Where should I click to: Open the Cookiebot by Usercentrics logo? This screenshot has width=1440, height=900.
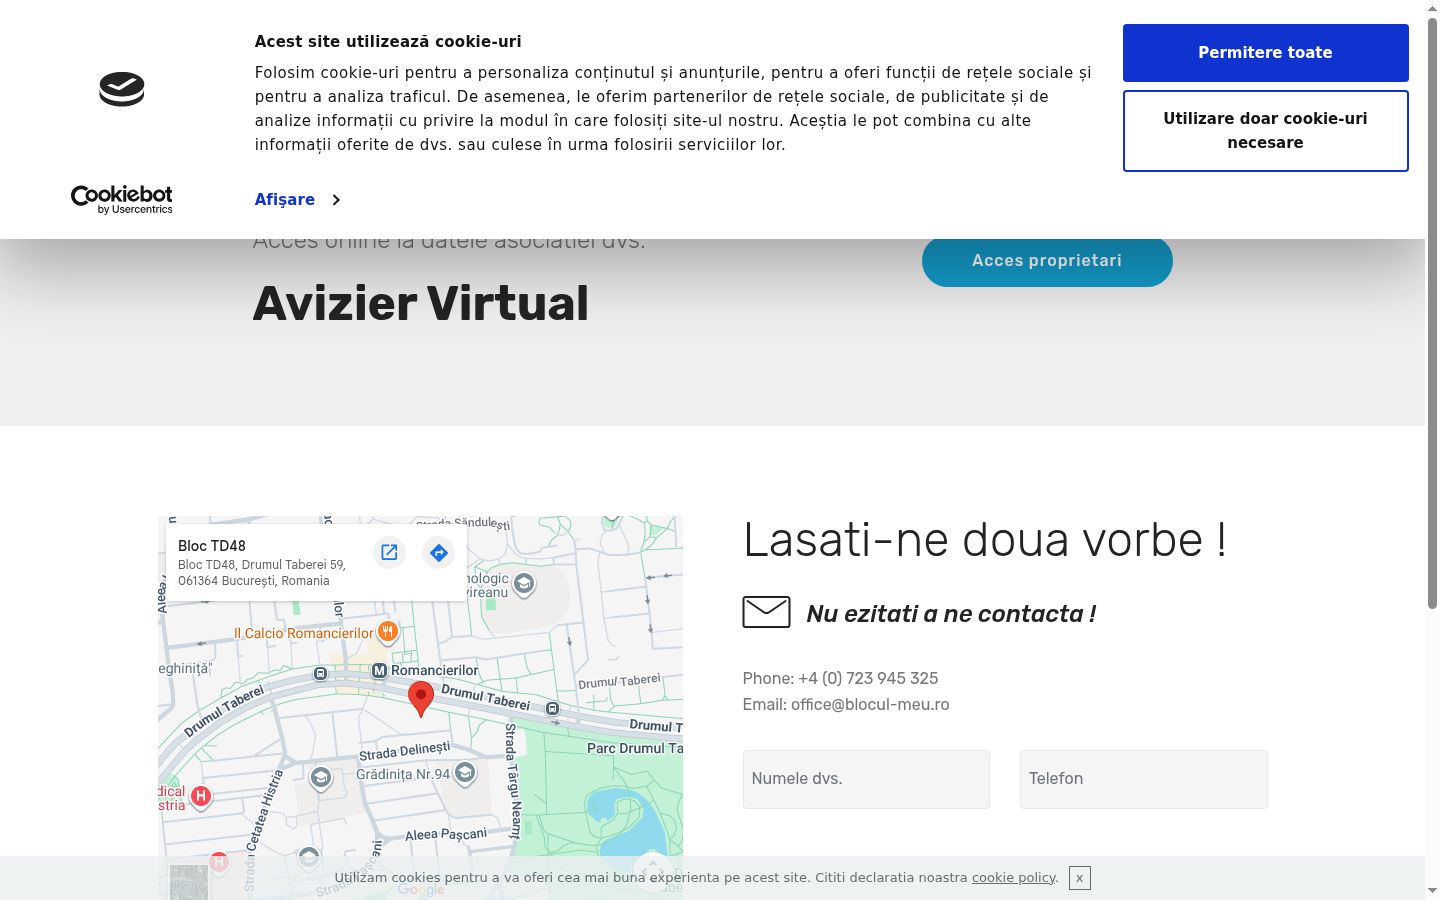[x=122, y=200]
